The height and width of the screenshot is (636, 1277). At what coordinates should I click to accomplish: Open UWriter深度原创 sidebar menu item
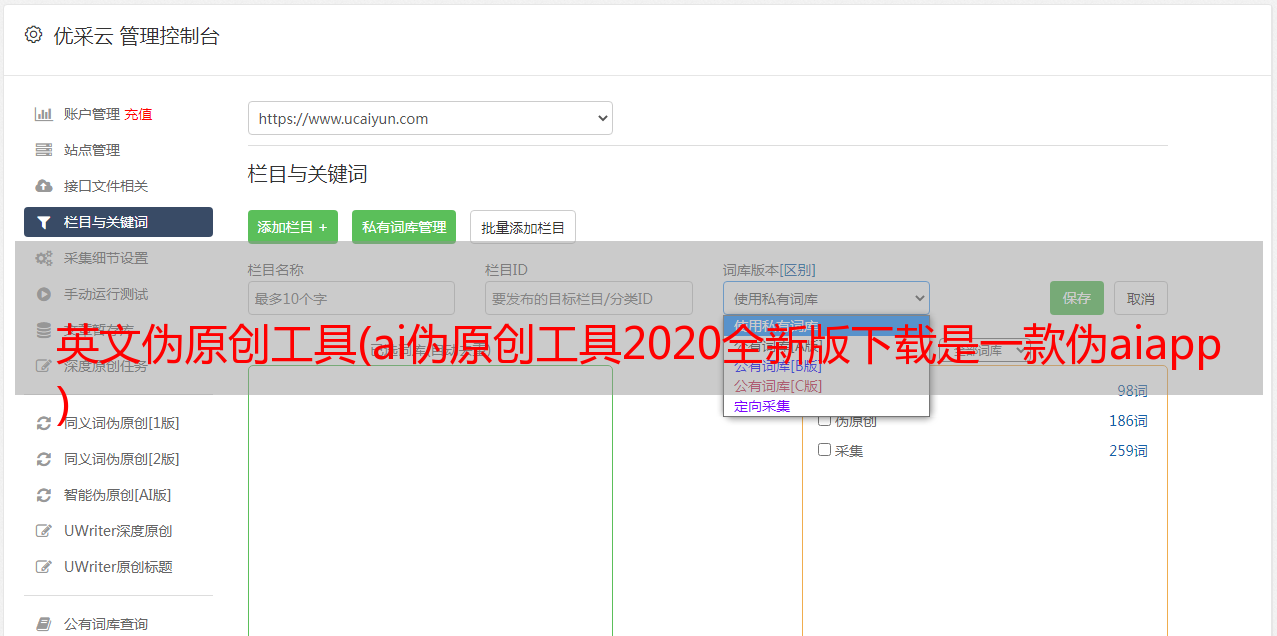[118, 531]
